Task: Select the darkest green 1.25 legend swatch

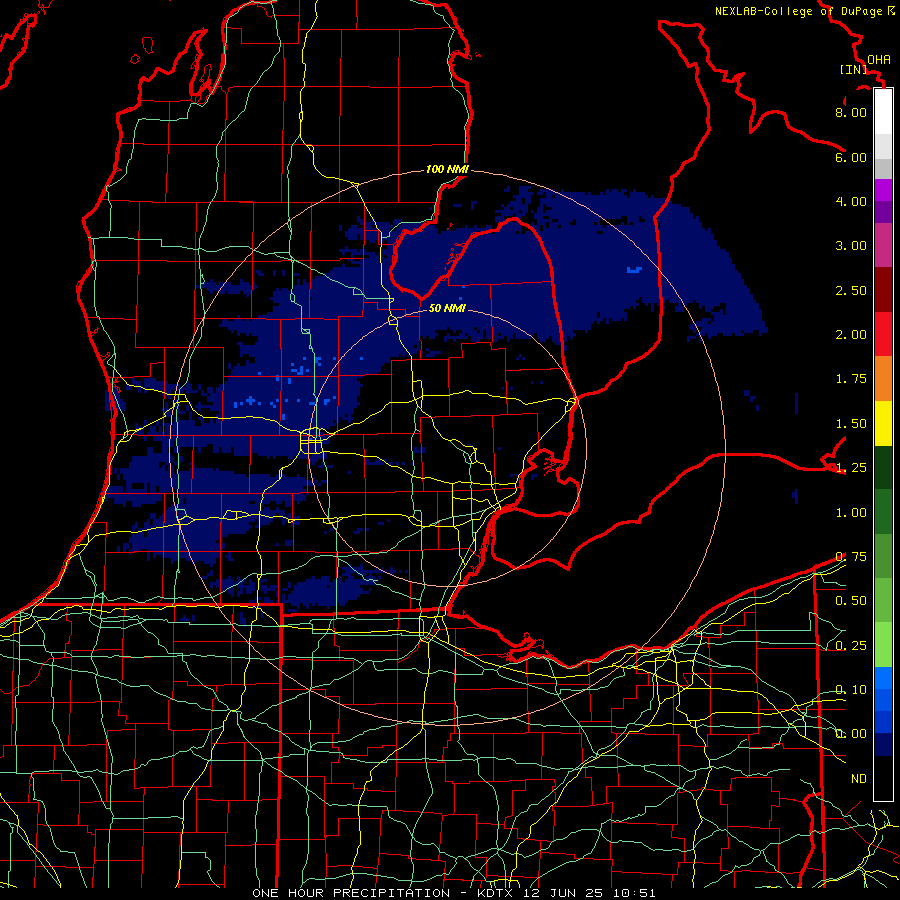Action: click(883, 467)
